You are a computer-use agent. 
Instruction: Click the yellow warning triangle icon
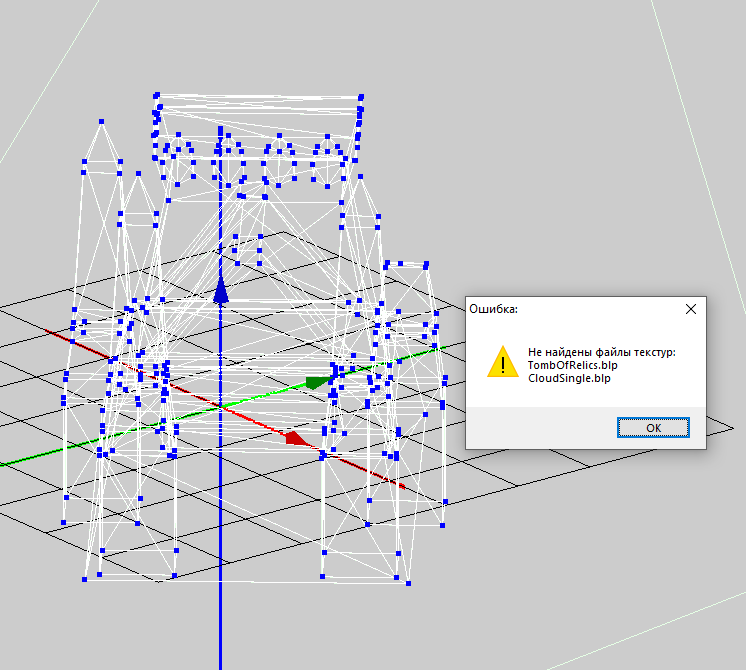503,363
